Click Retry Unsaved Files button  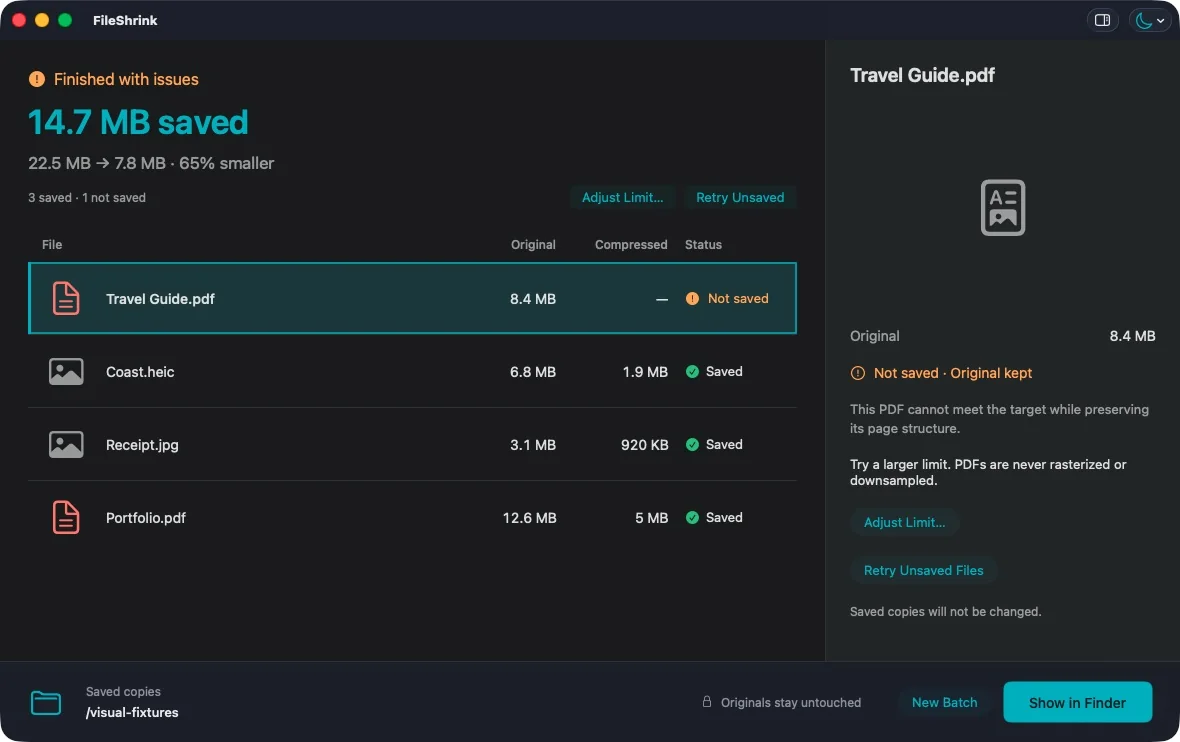pos(923,570)
